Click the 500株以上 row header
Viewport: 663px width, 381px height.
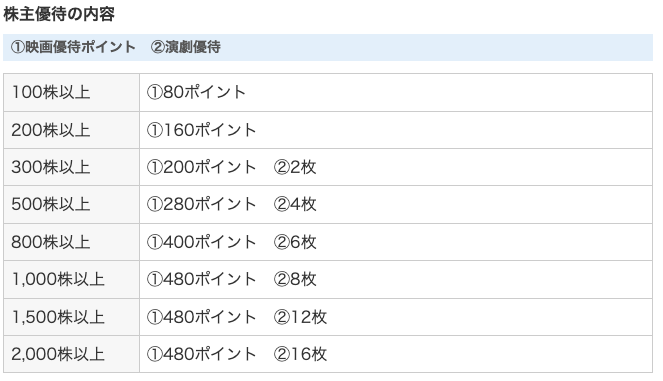coord(71,204)
